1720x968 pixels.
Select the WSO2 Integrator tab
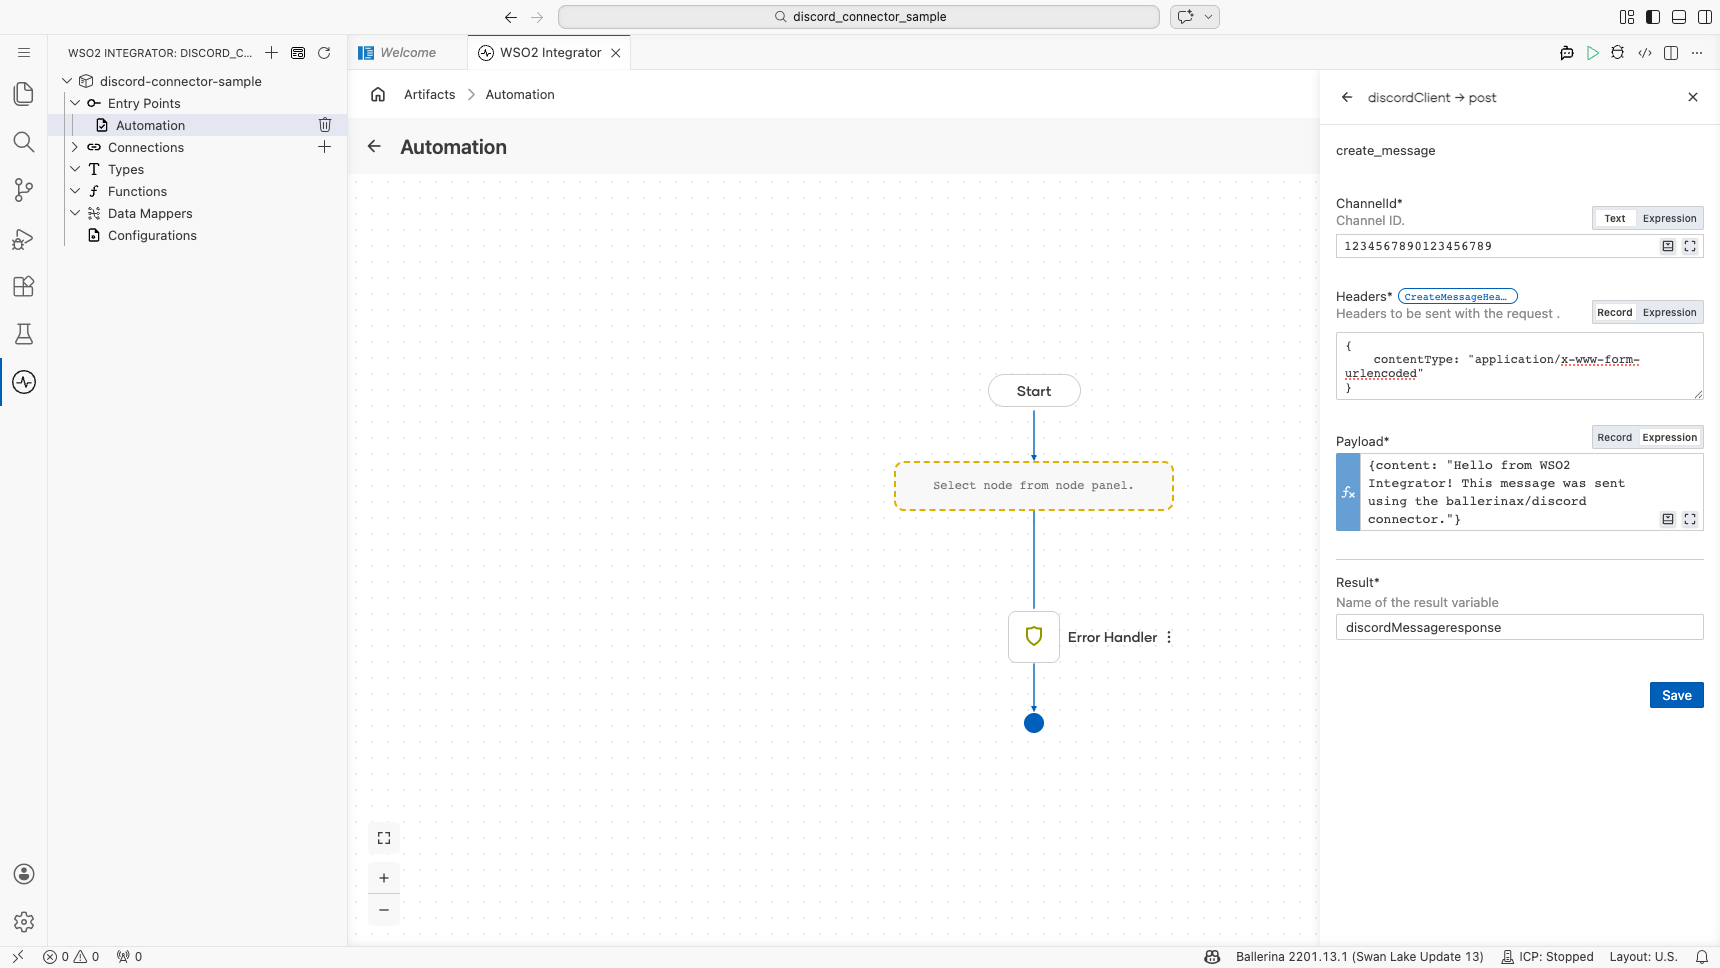(550, 53)
